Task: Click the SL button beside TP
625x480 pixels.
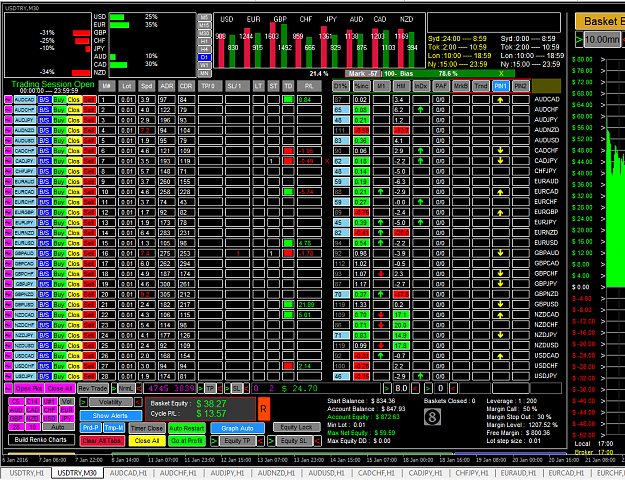Action: coord(236,388)
